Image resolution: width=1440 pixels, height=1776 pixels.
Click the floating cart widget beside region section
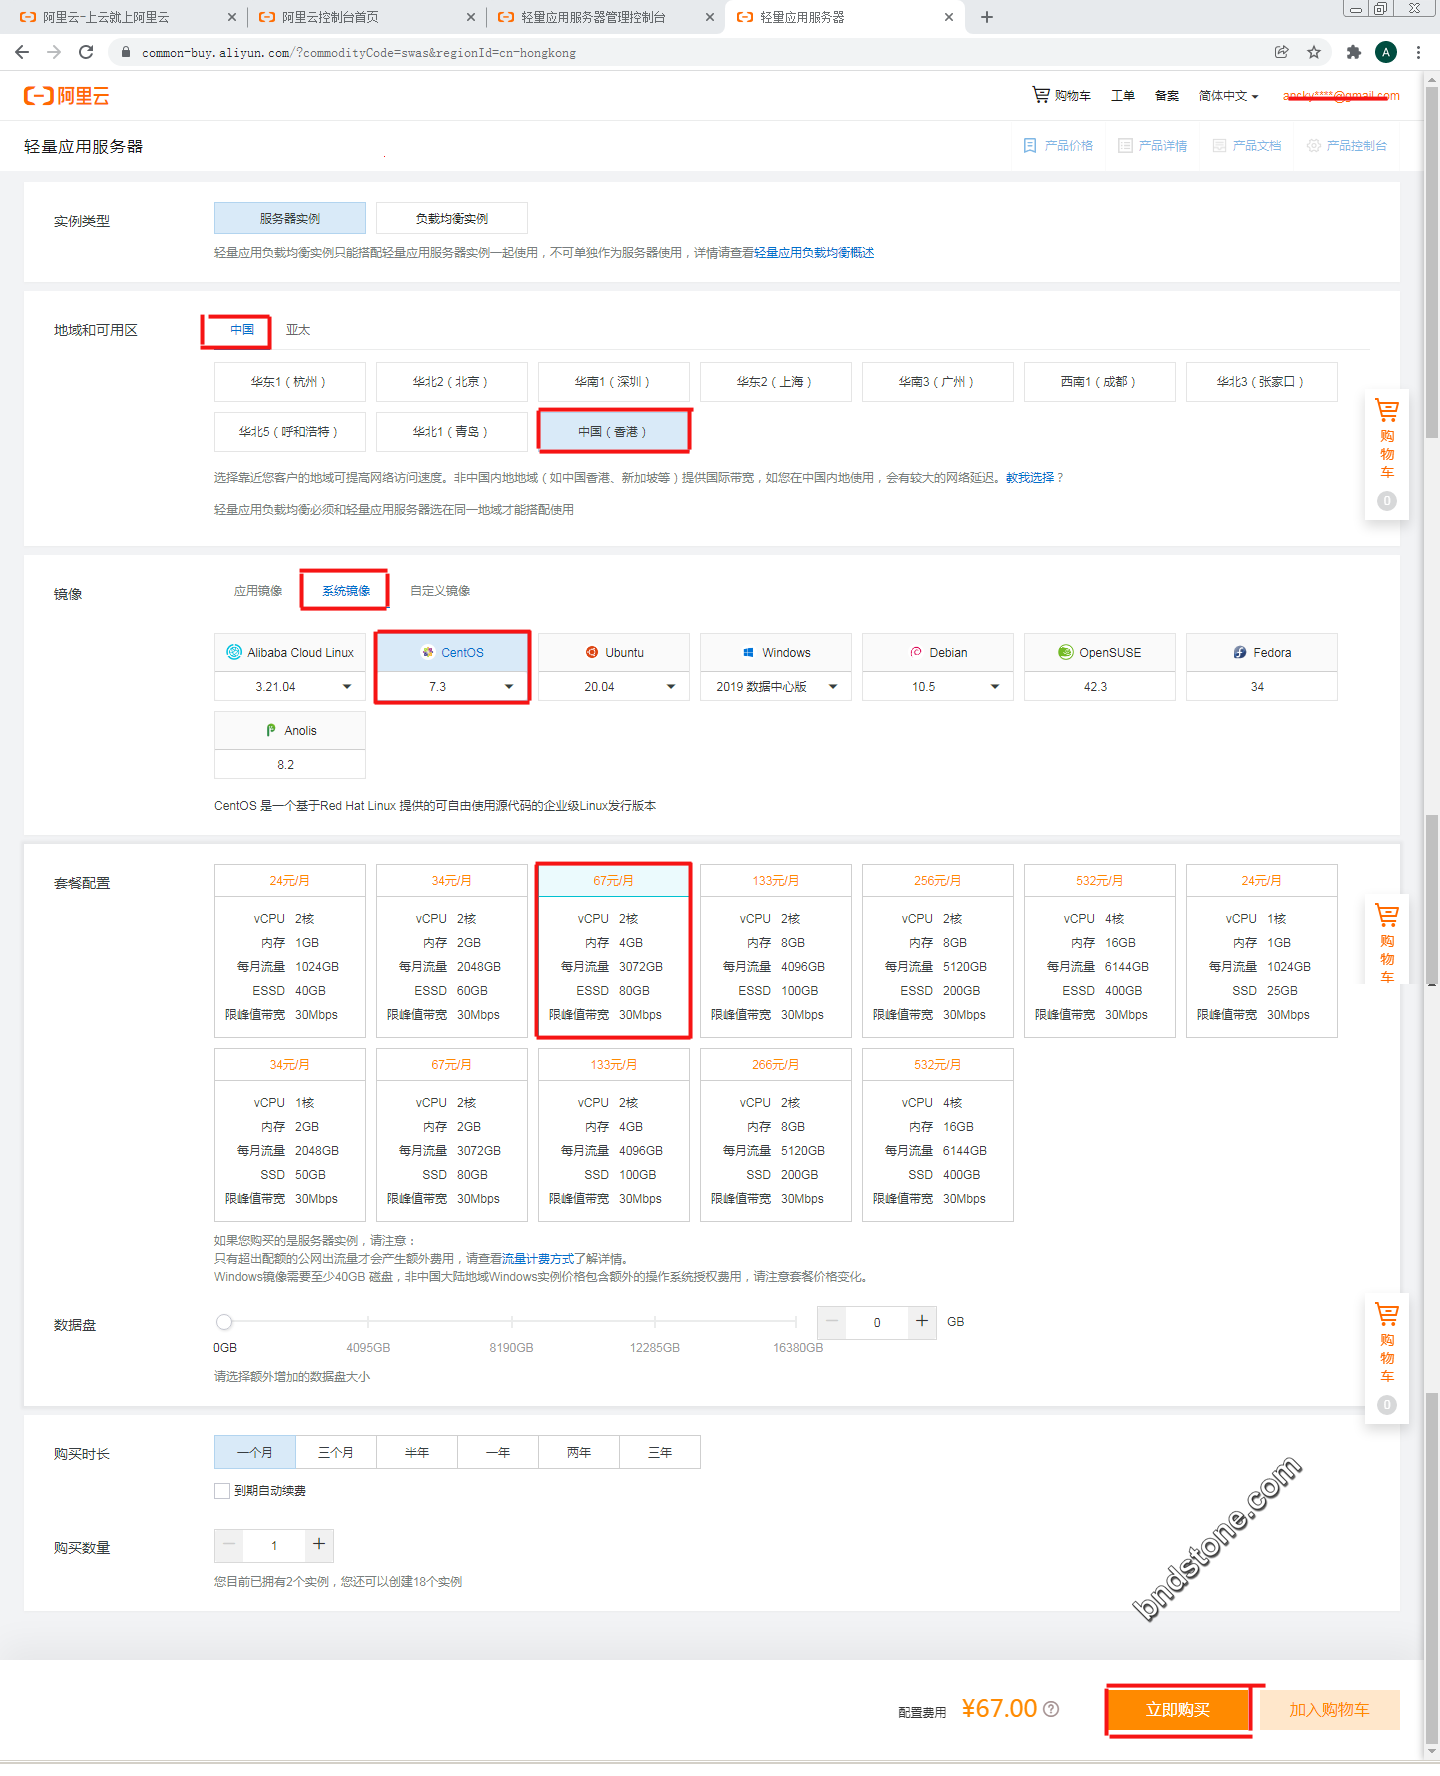pyautogui.click(x=1387, y=454)
